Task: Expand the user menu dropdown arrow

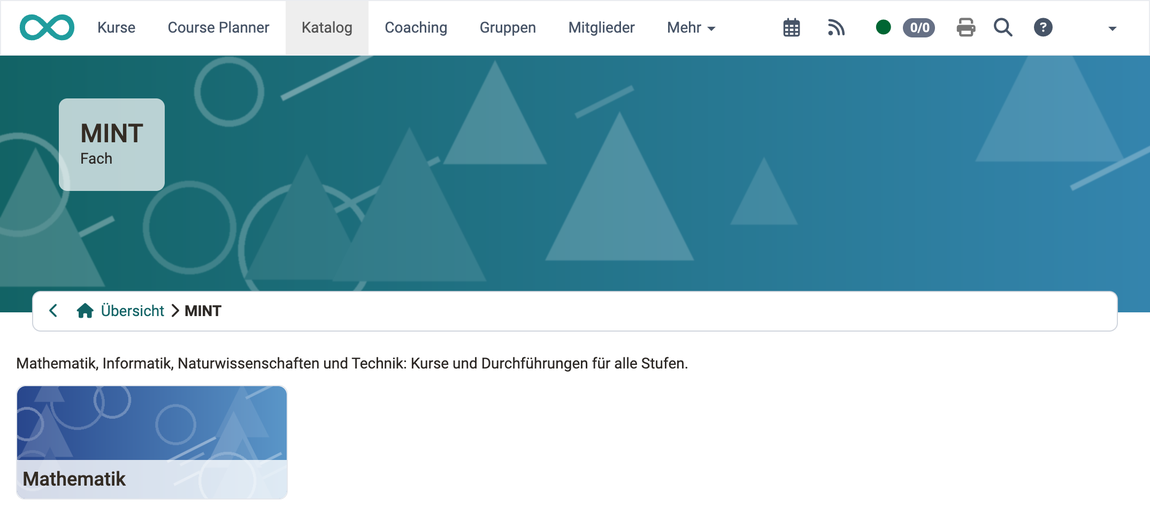Action: [x=1112, y=29]
